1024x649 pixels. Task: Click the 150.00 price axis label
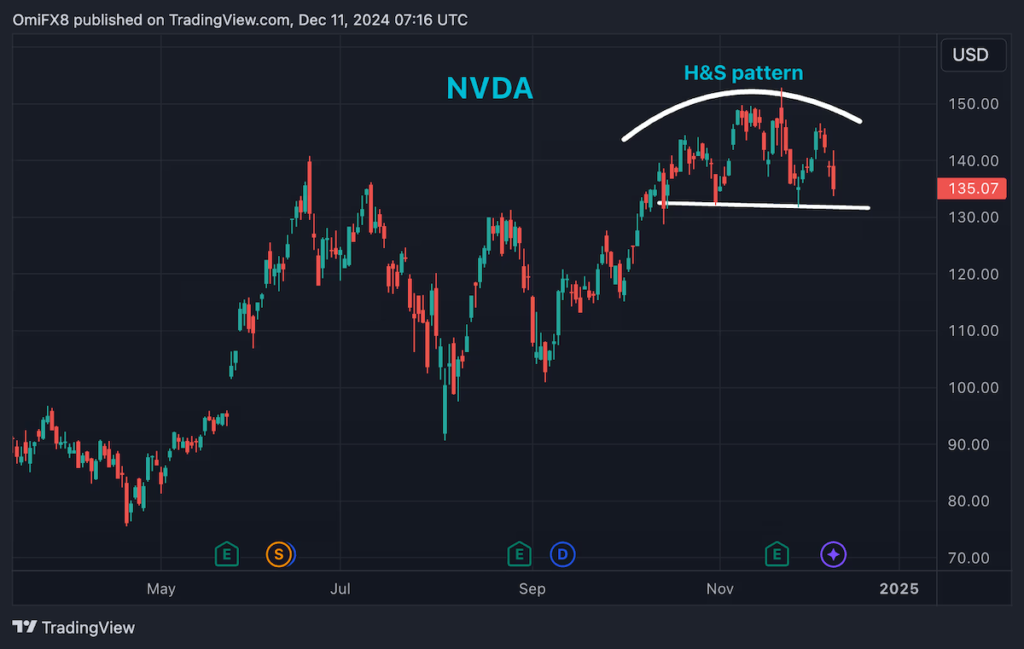click(x=973, y=104)
